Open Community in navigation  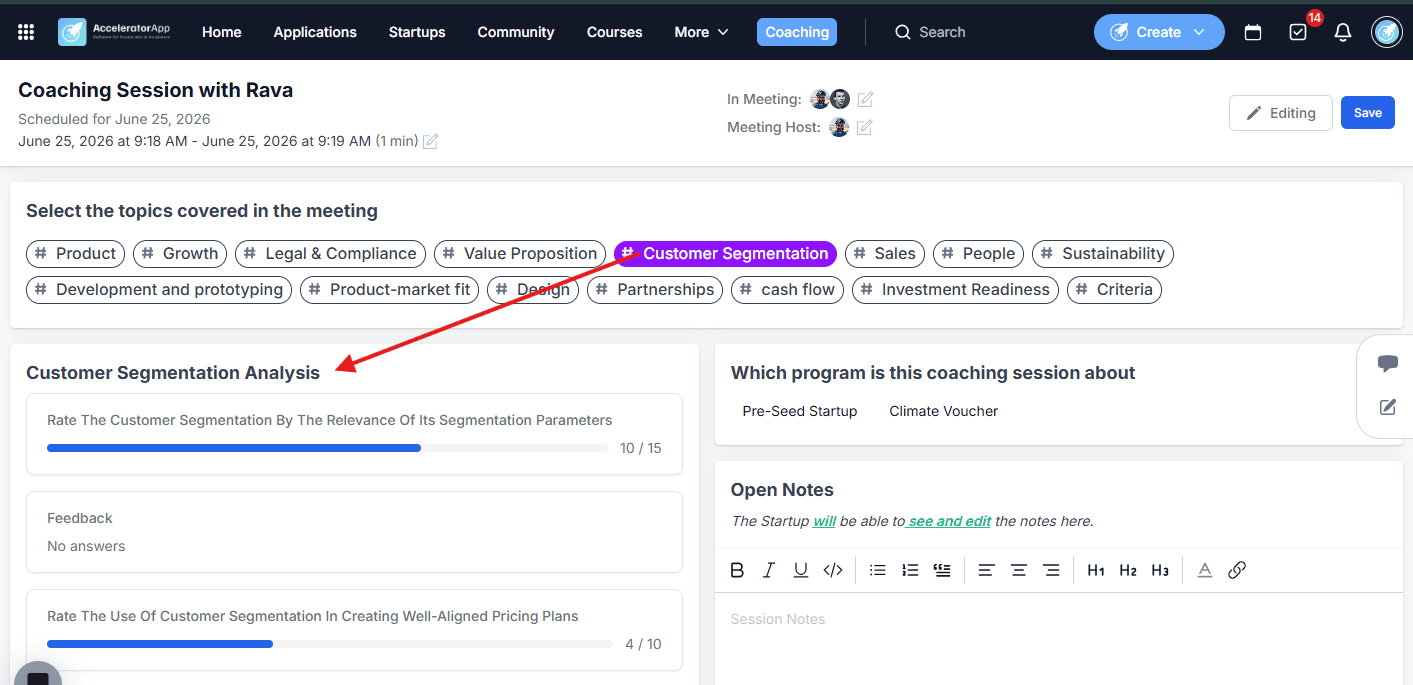click(x=516, y=32)
